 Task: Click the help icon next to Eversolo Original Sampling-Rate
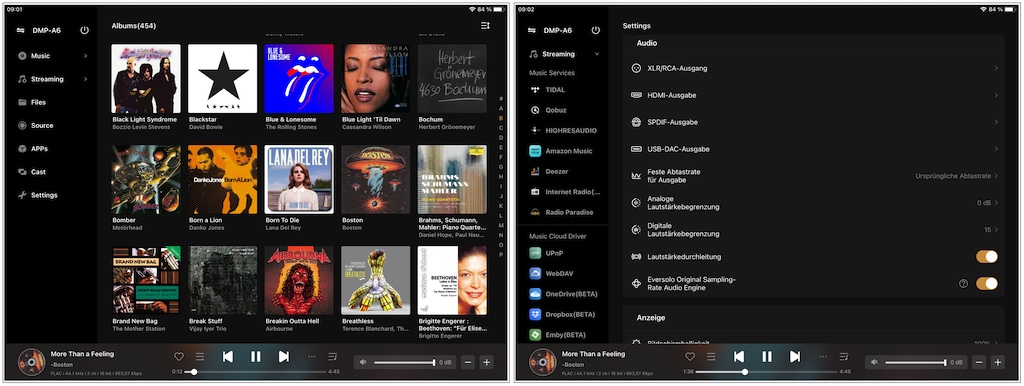coord(963,283)
